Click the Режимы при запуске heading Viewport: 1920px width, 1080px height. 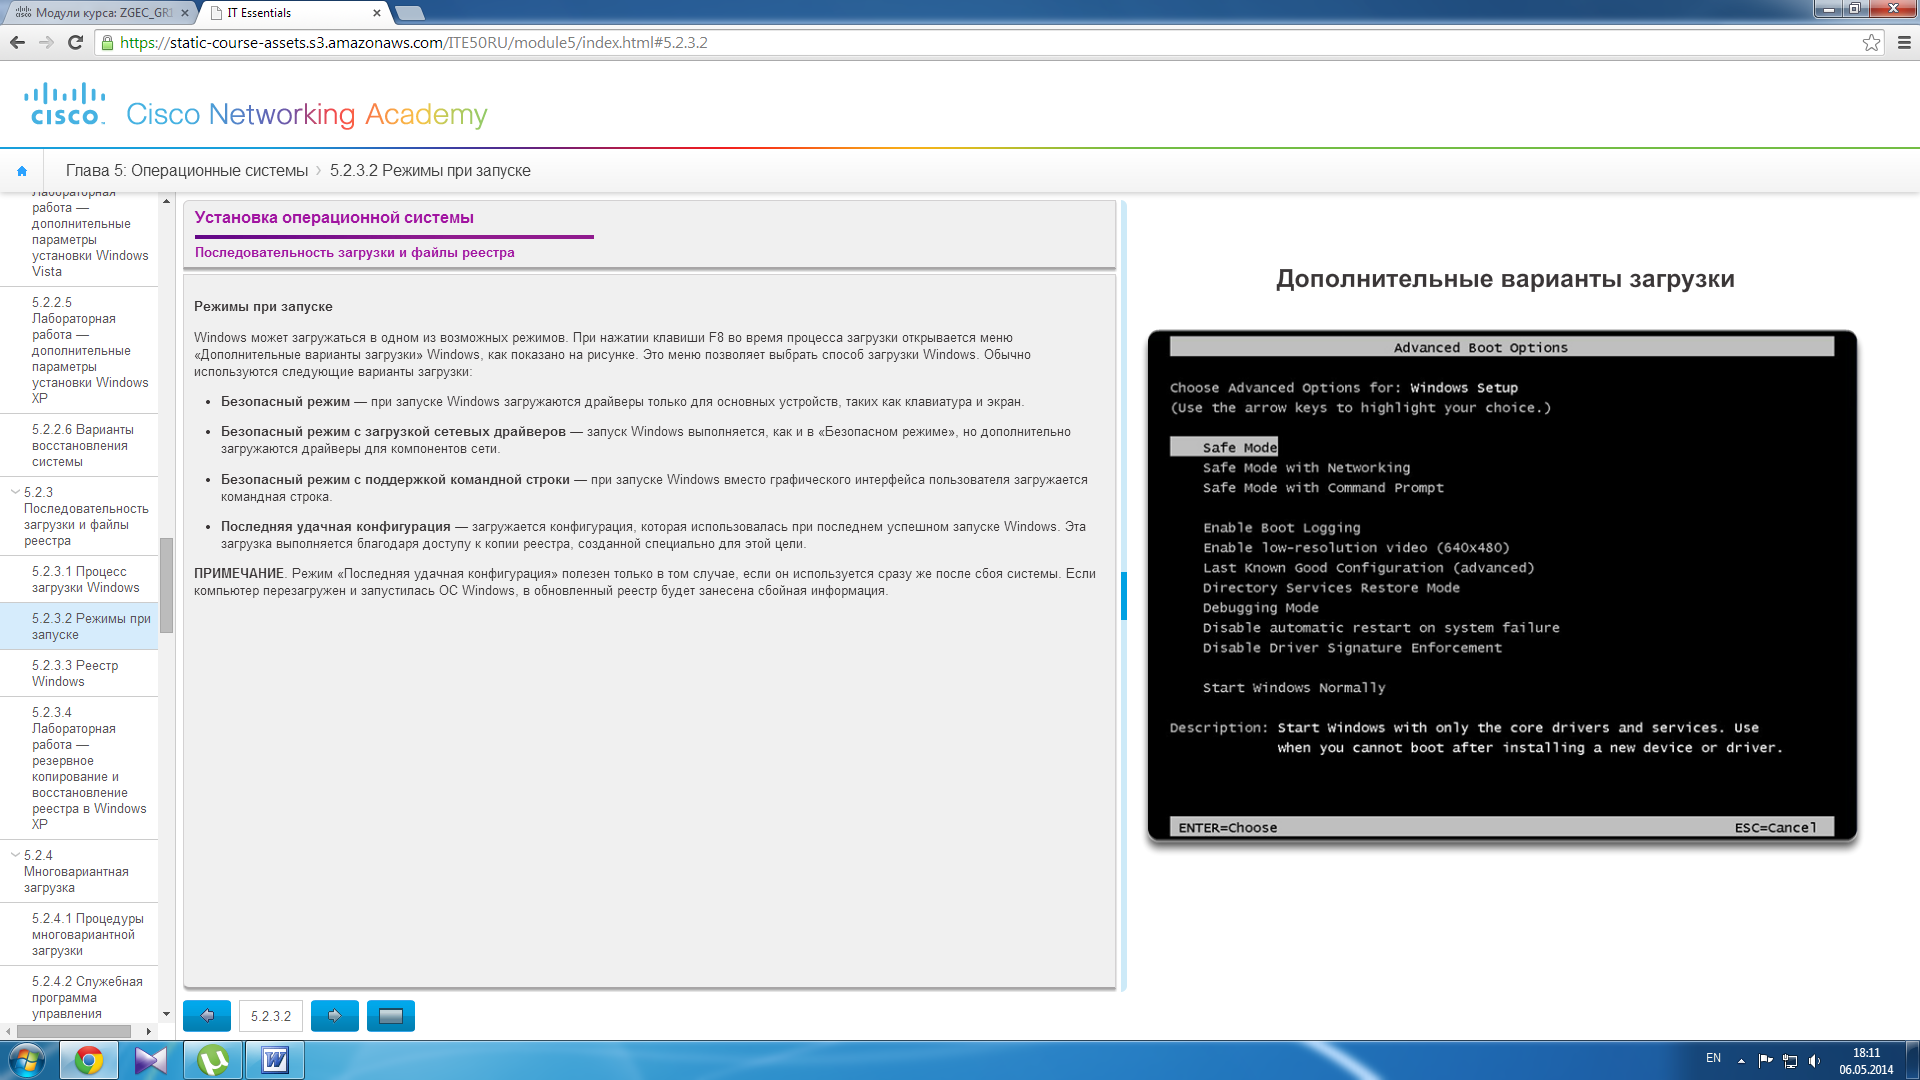pyautogui.click(x=263, y=307)
